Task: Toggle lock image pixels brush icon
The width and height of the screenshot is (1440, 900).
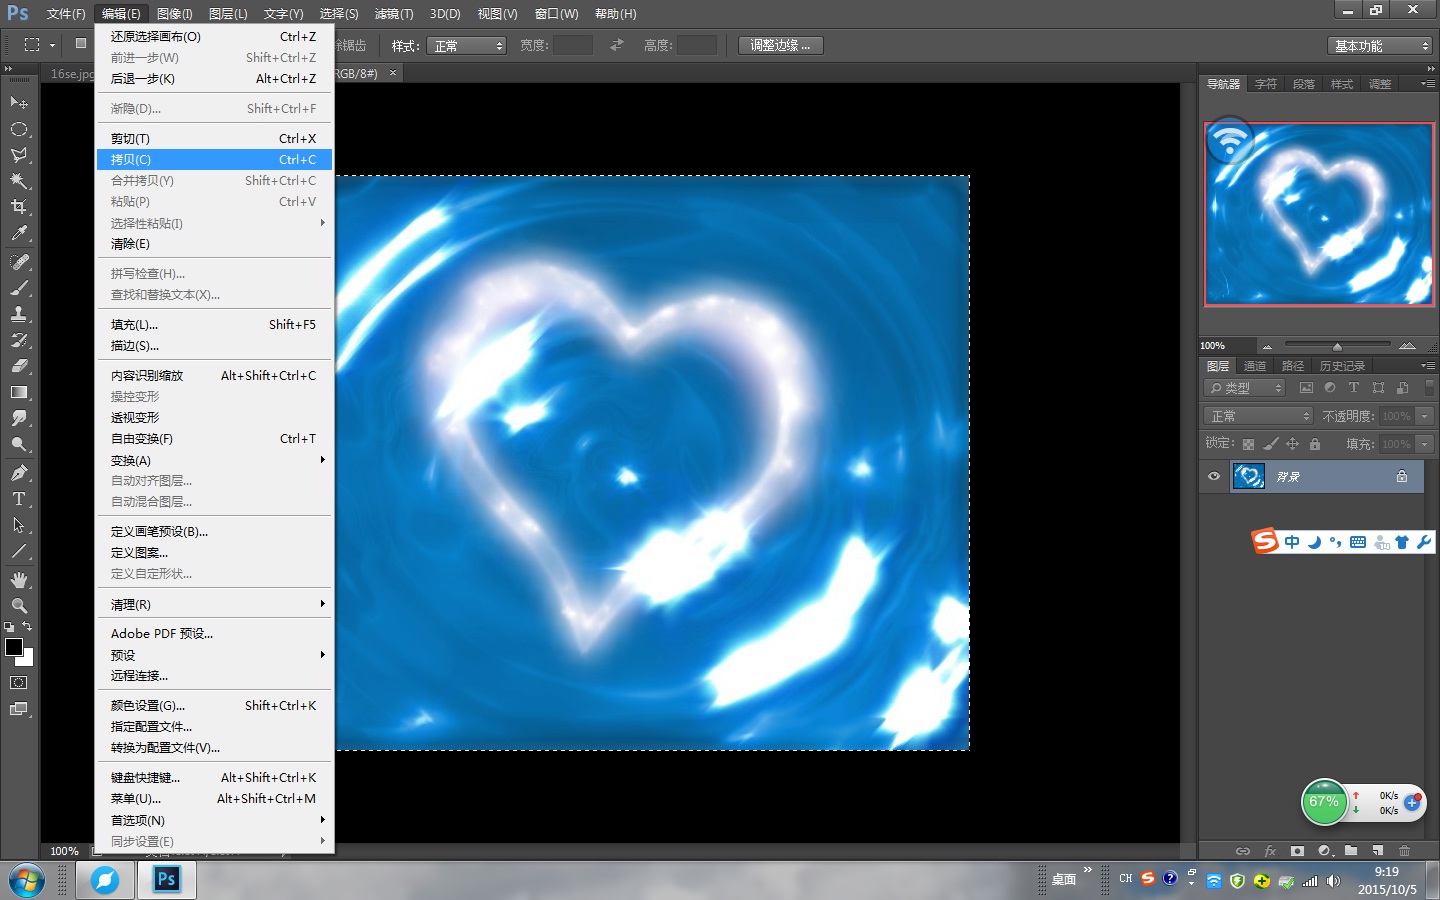Action: click(1270, 444)
